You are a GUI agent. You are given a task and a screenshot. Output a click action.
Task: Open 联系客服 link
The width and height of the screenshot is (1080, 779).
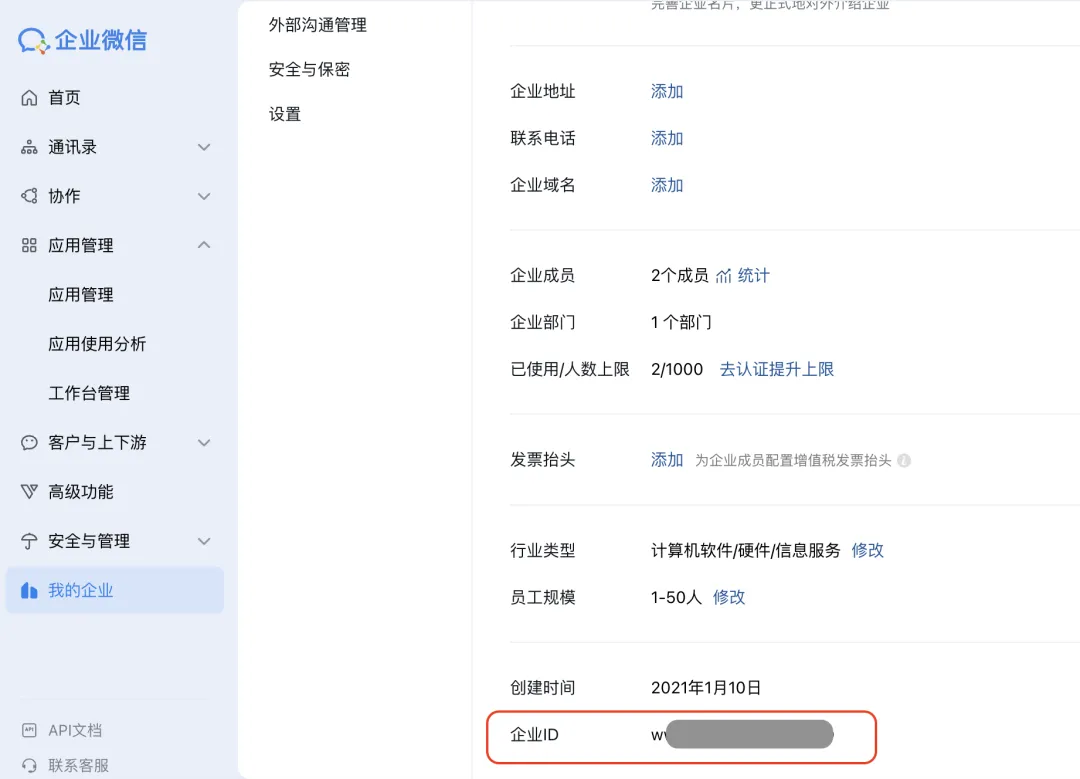[79, 765]
